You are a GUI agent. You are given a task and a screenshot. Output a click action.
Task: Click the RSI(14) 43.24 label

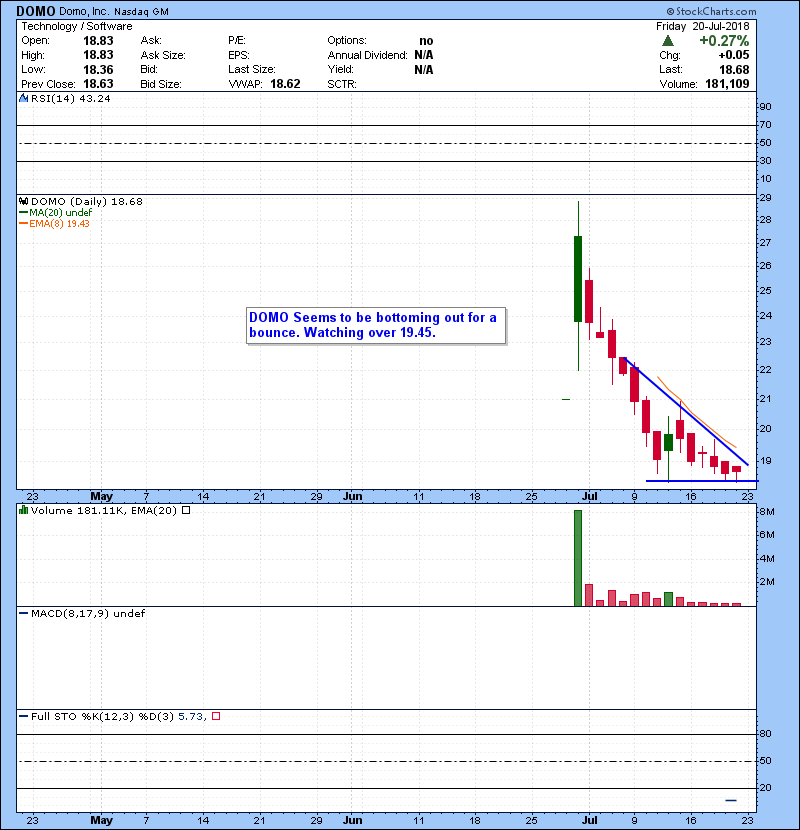70,98
